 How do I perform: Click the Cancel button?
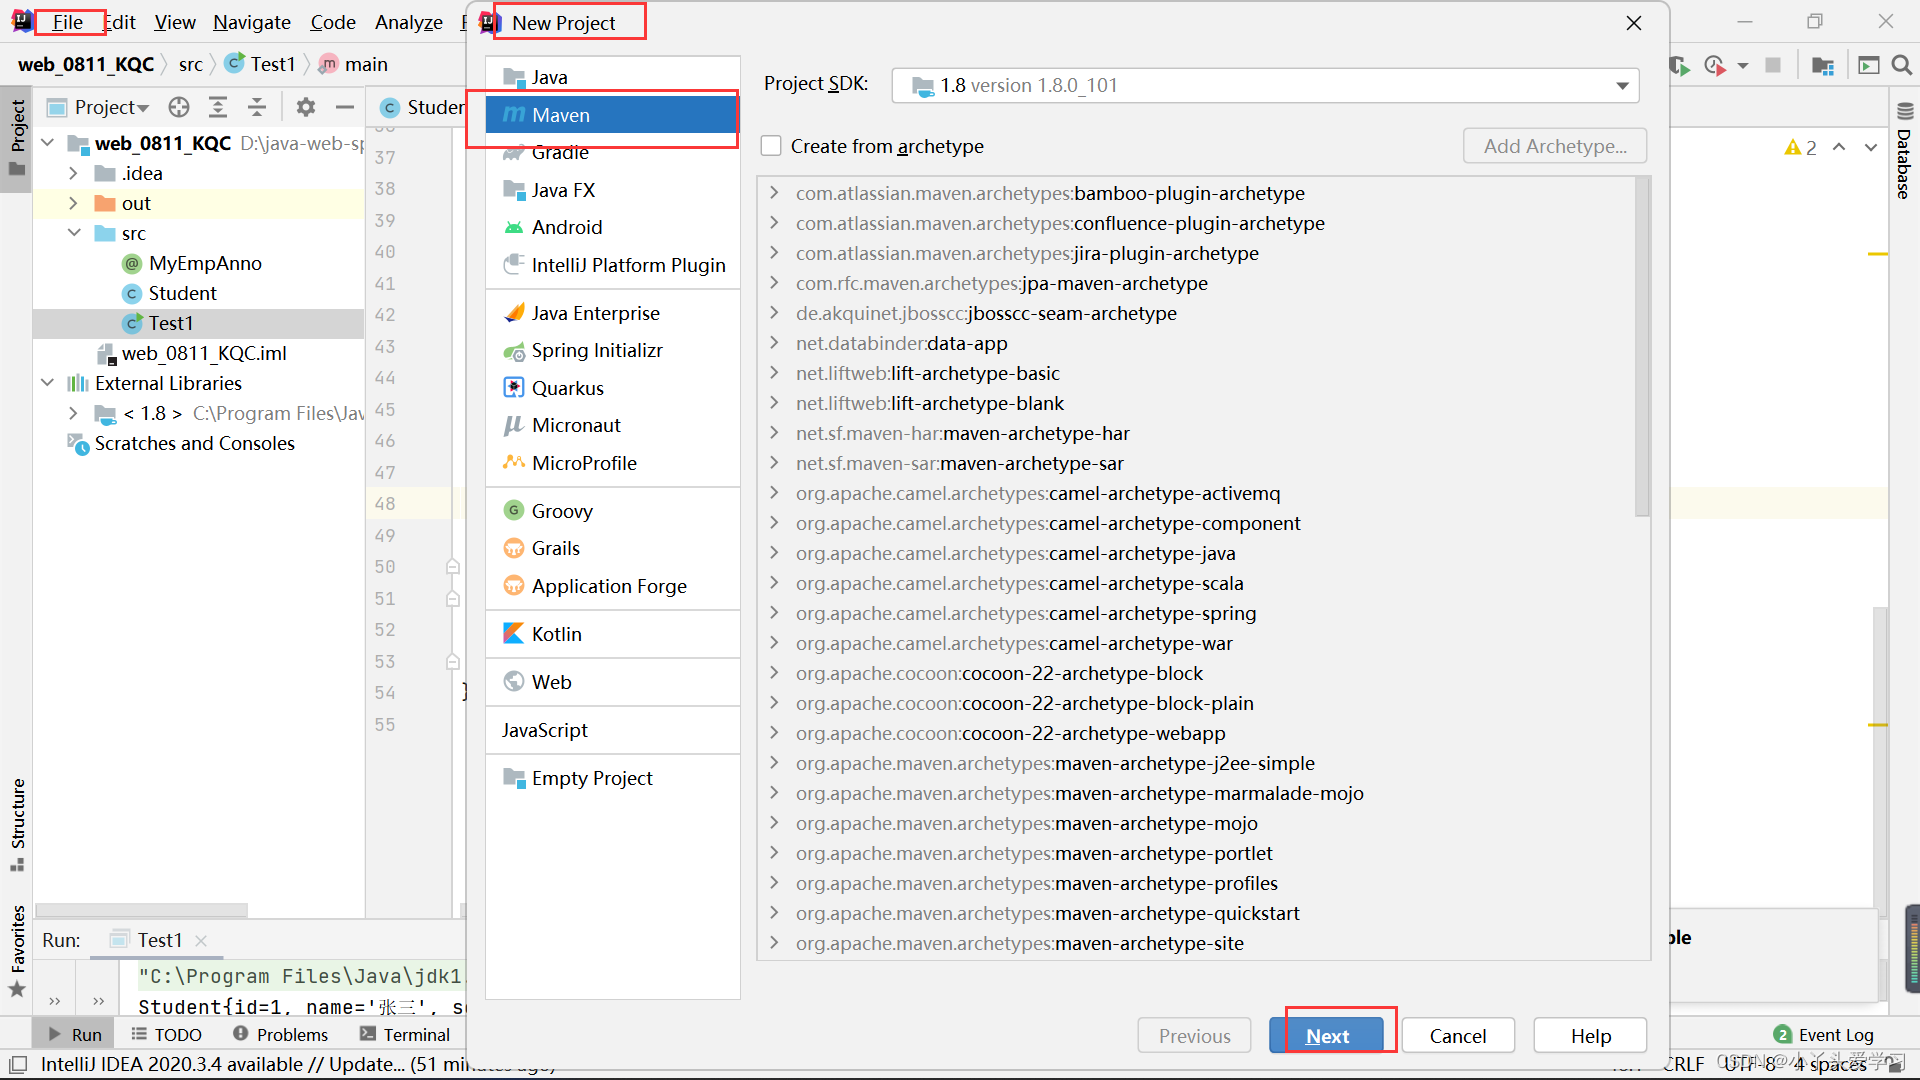1458,1036
